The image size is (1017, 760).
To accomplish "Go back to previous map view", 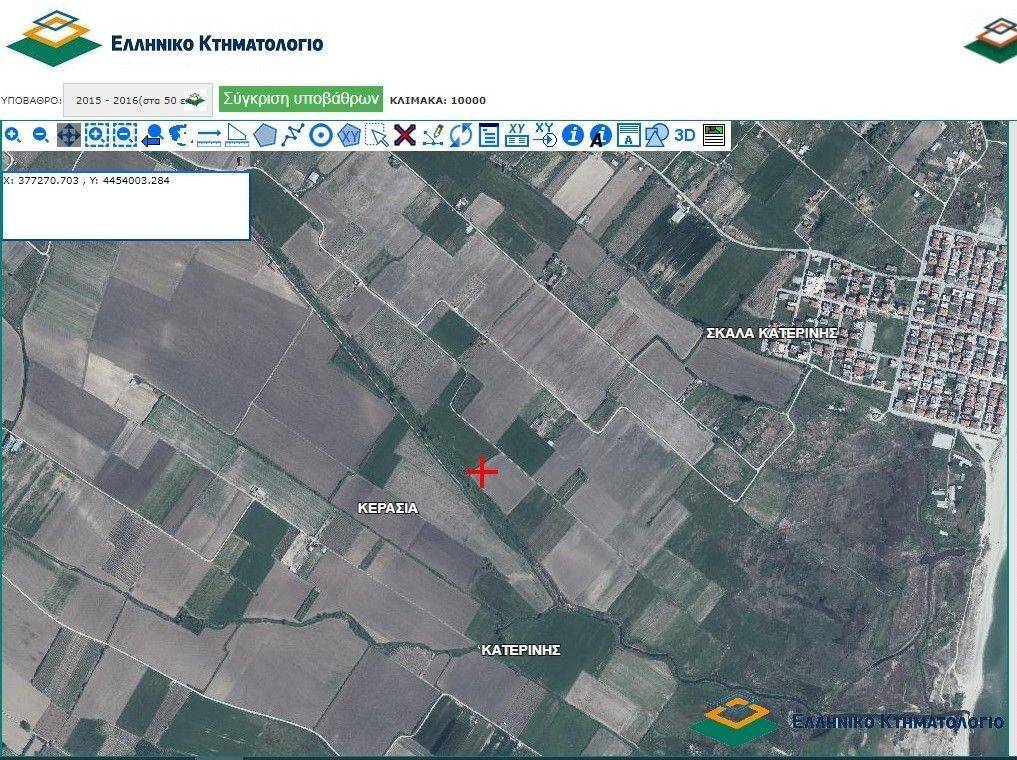I will click(152, 135).
